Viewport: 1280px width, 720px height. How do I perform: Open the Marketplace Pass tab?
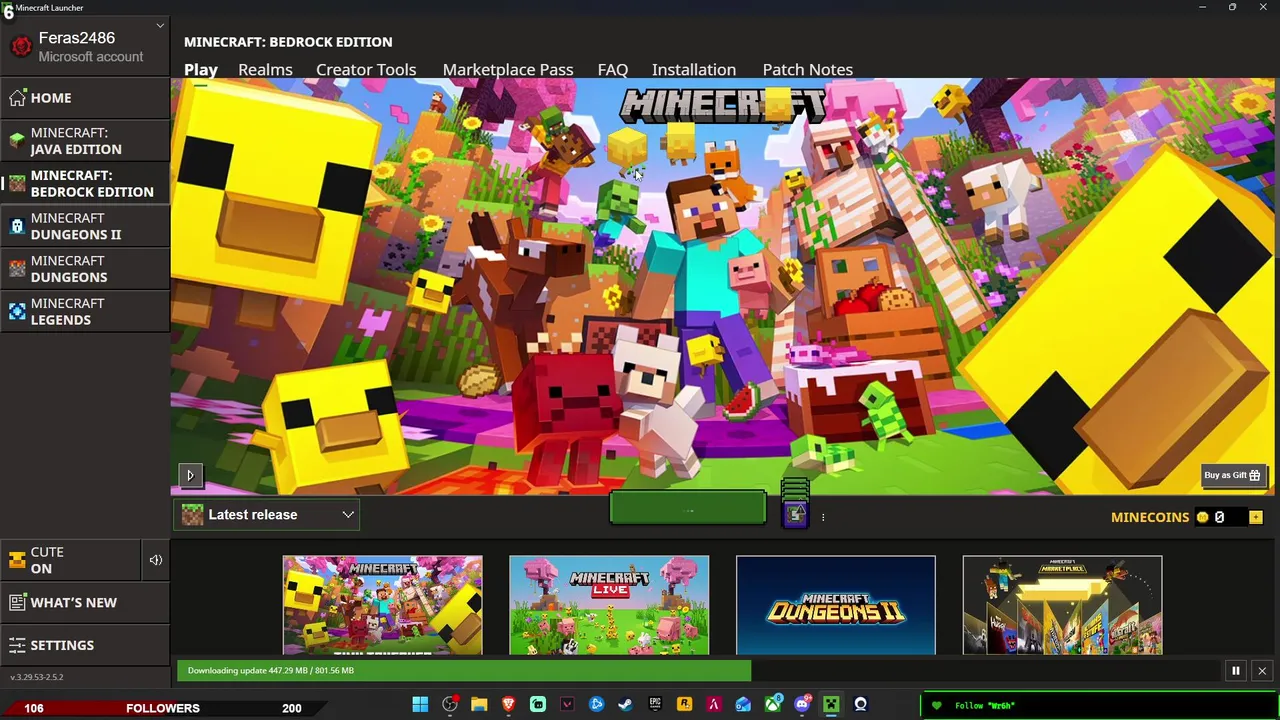point(508,69)
